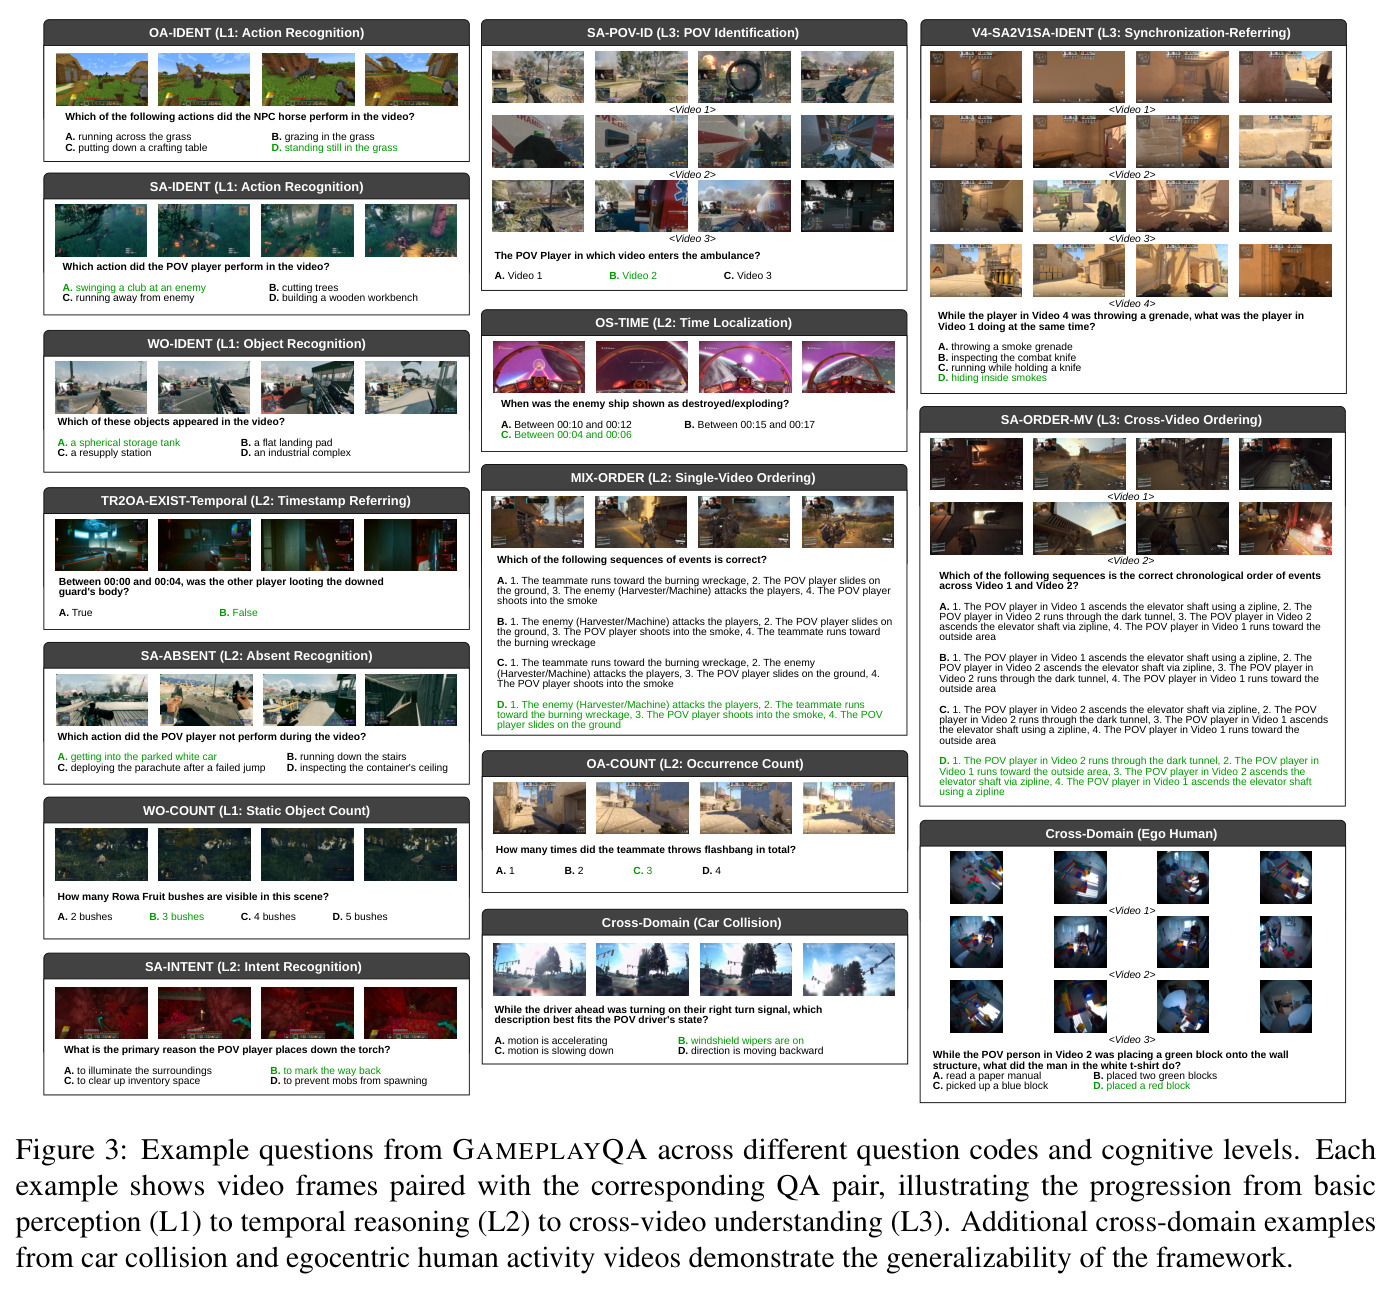Click the first red cockpit spaceship frame
The image size is (1392, 1290).
point(539,367)
